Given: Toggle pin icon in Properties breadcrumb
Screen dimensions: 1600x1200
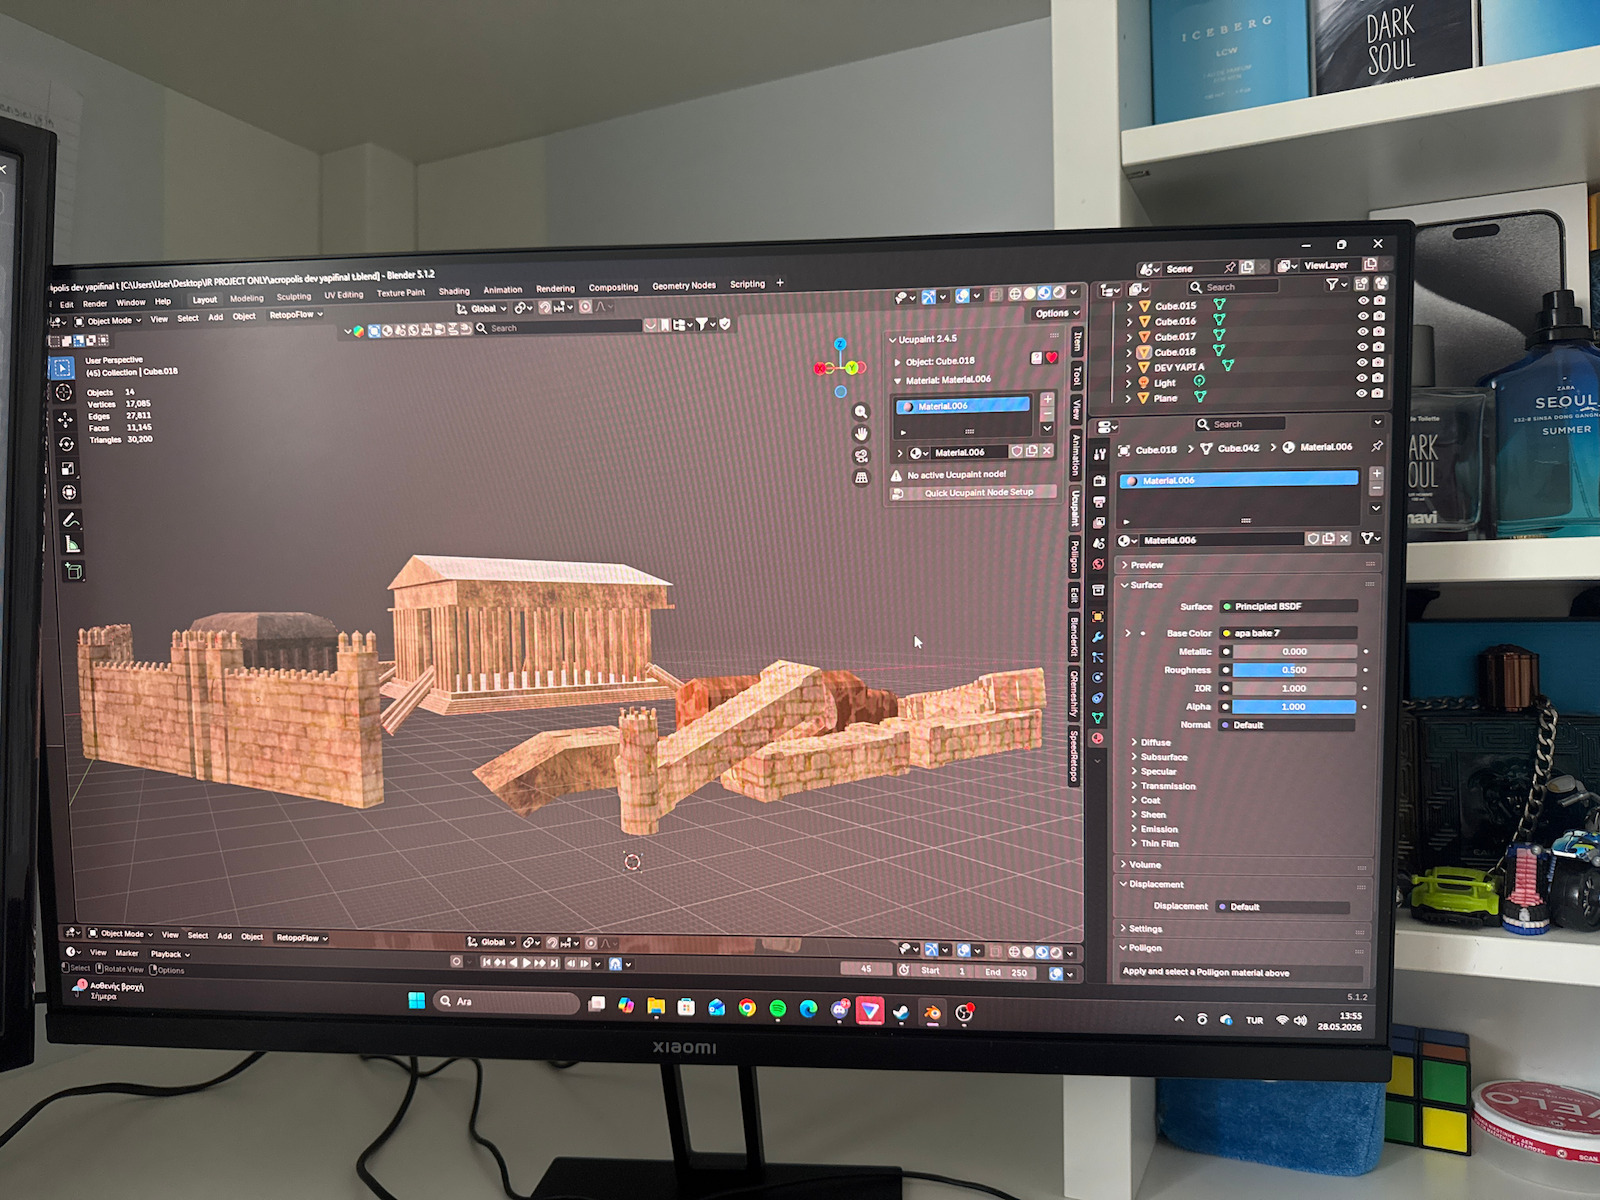Looking at the screenshot, I should 1377,446.
